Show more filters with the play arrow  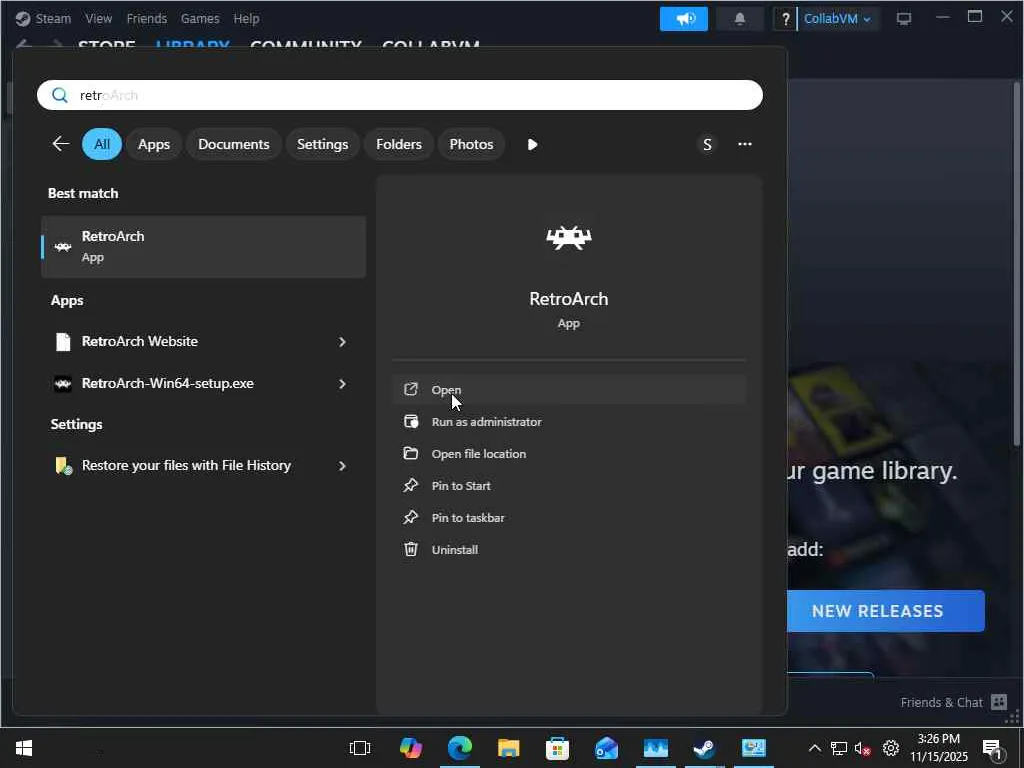click(532, 144)
